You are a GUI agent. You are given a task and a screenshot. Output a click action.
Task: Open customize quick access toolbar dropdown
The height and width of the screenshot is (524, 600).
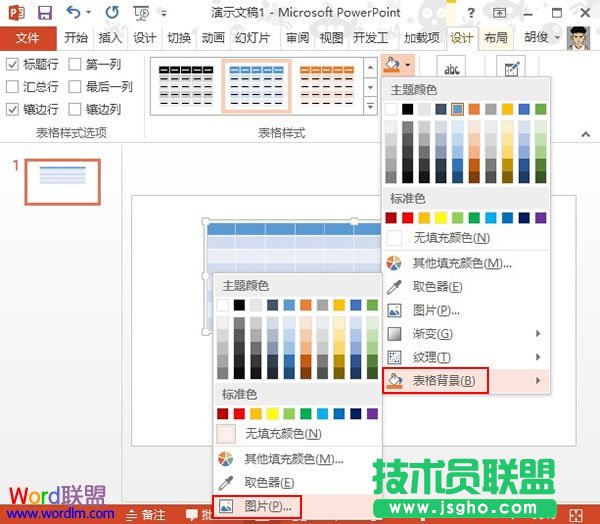(x=164, y=13)
